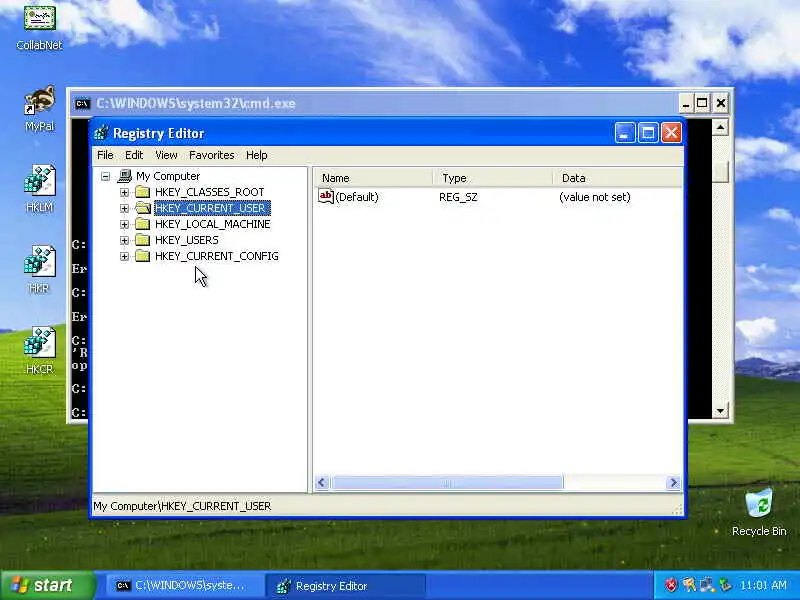Select the HKR registry file on desktop
Viewport: 800px width, 600px height.
(x=39, y=269)
